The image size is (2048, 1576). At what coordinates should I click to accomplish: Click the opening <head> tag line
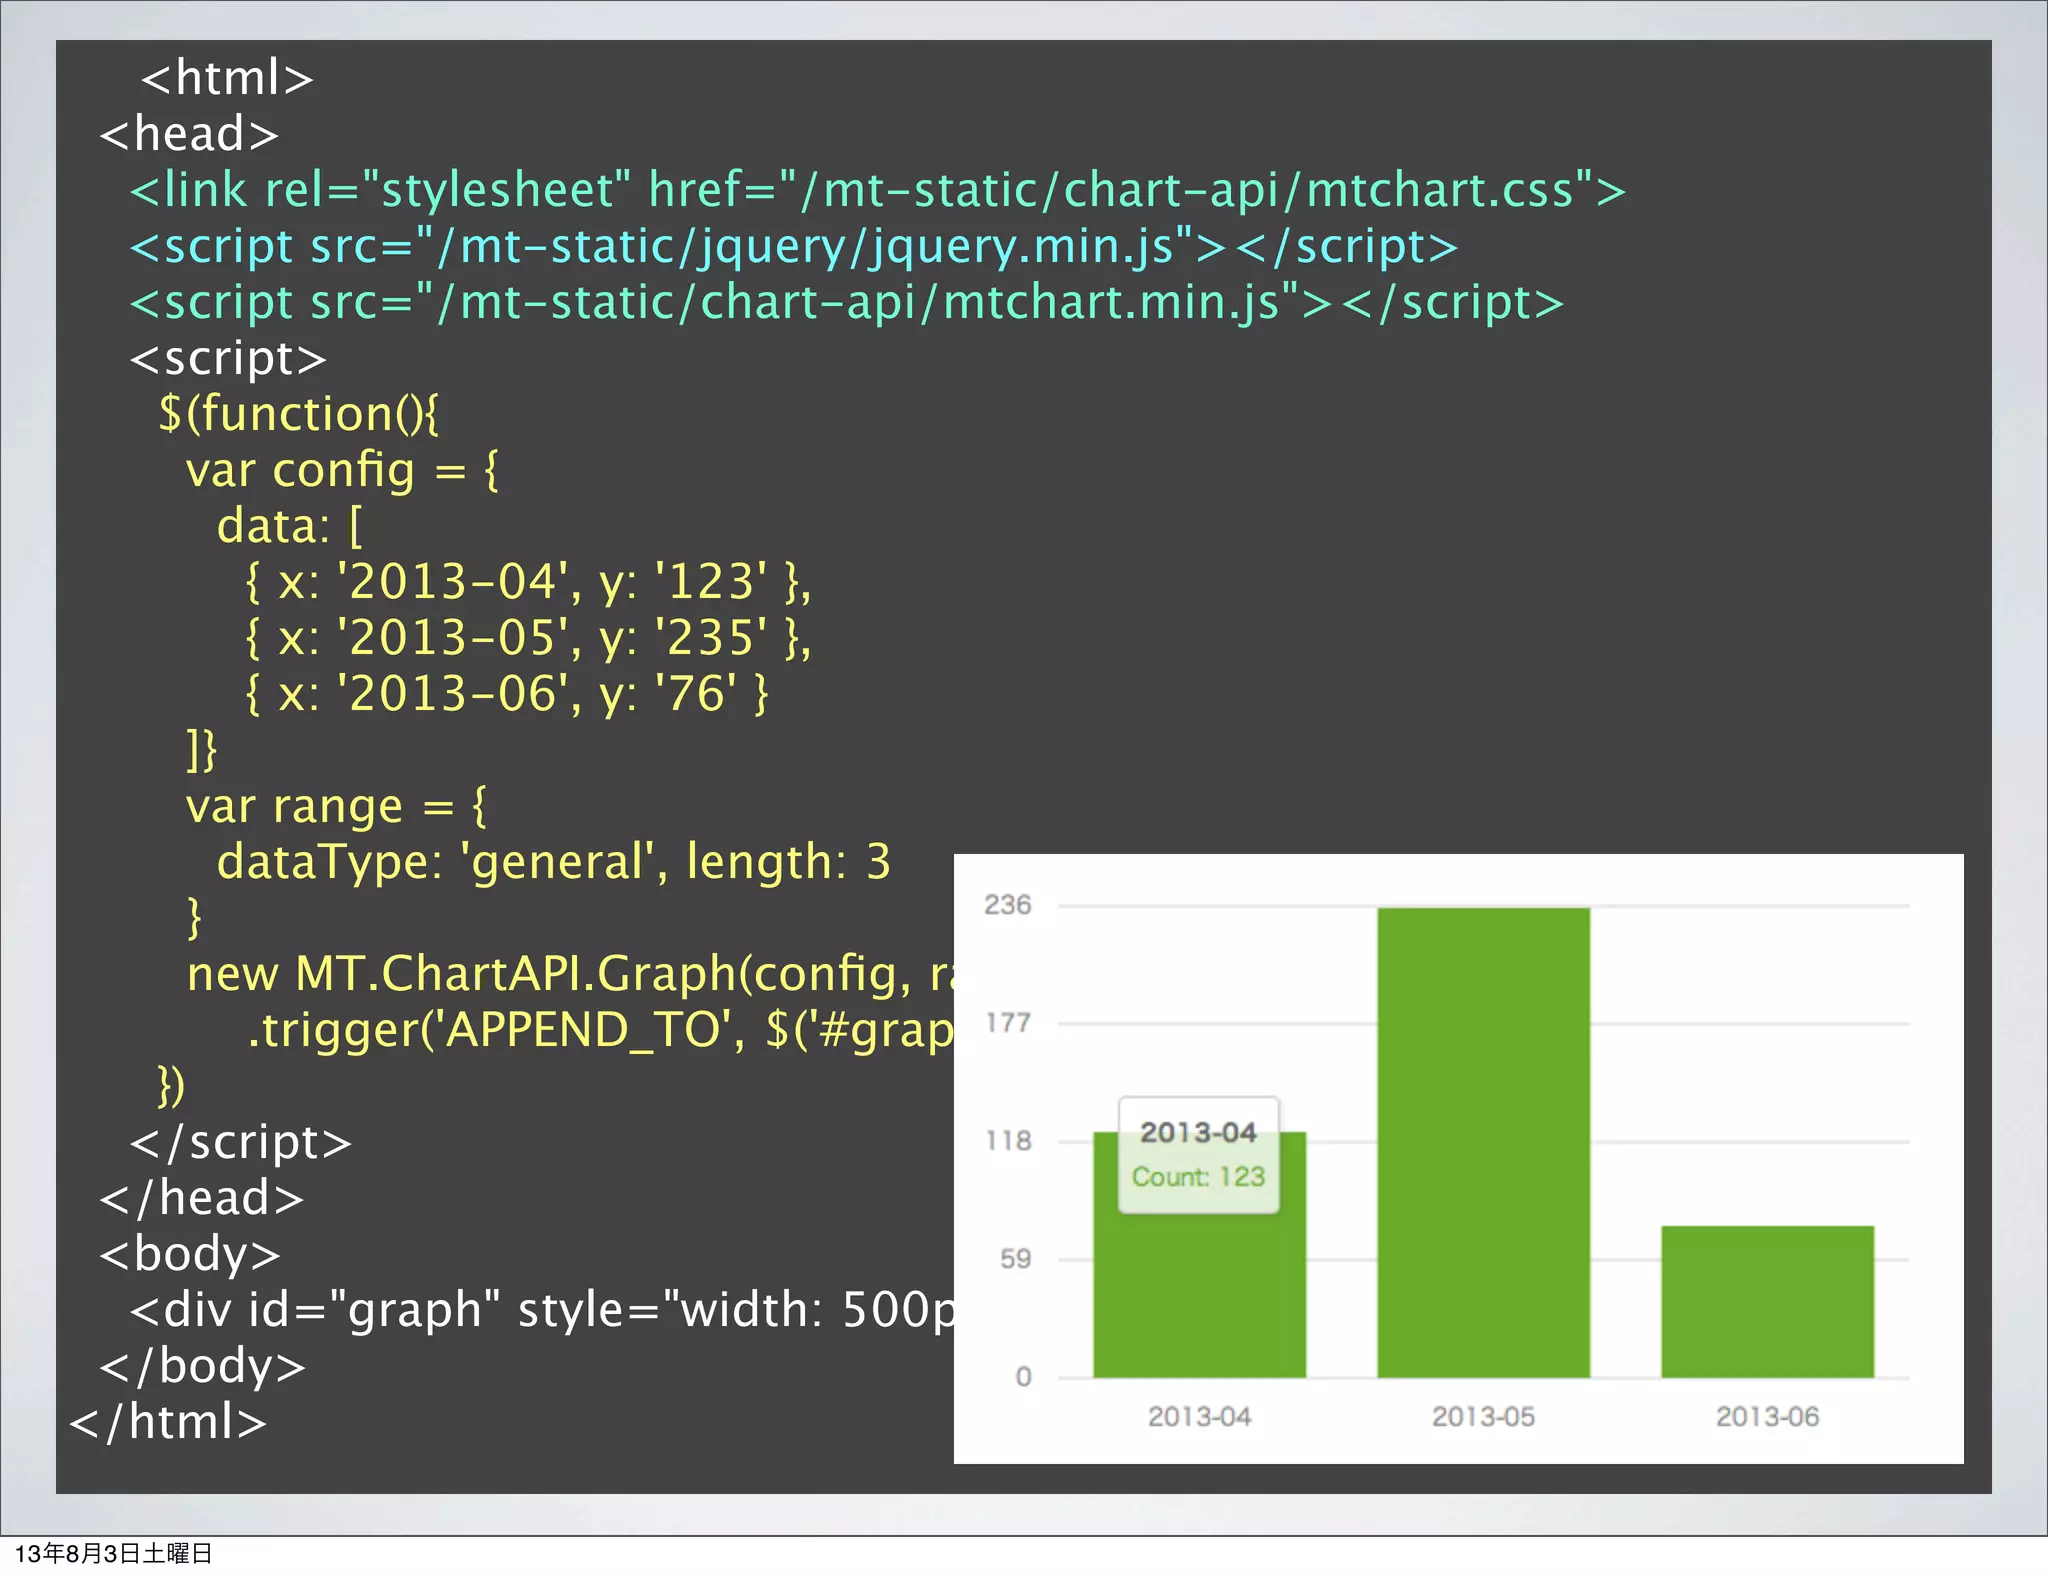coord(189,134)
